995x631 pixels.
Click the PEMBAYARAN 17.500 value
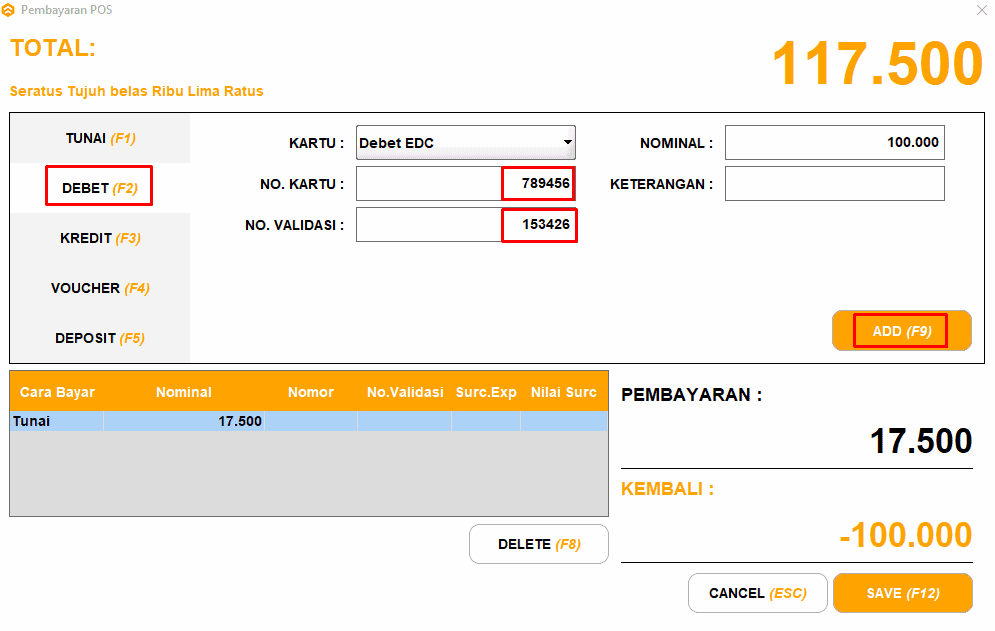921,441
